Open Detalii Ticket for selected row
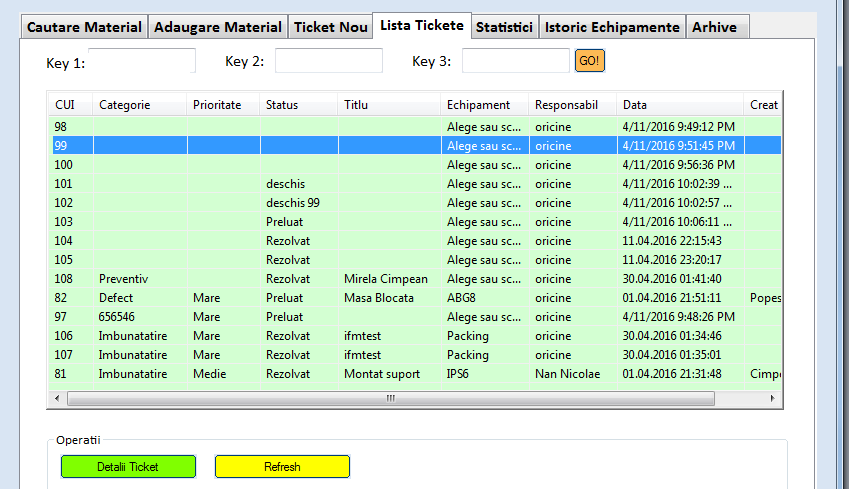This screenshot has height=489, width=849. [x=128, y=467]
